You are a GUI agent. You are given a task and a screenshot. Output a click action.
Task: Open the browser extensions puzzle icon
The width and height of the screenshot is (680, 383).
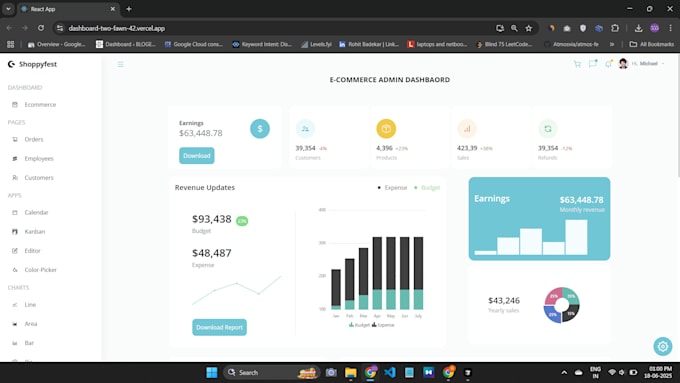pyautogui.click(x=615, y=28)
